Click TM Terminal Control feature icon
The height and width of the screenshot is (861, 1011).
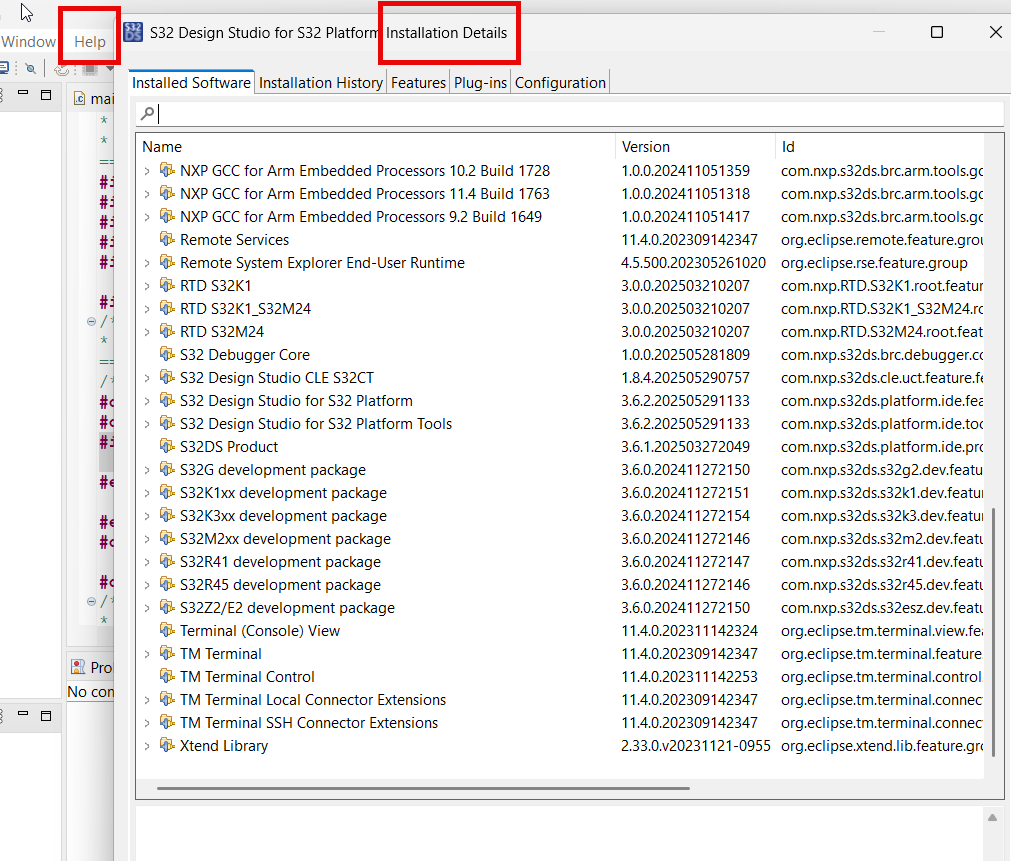coord(167,676)
